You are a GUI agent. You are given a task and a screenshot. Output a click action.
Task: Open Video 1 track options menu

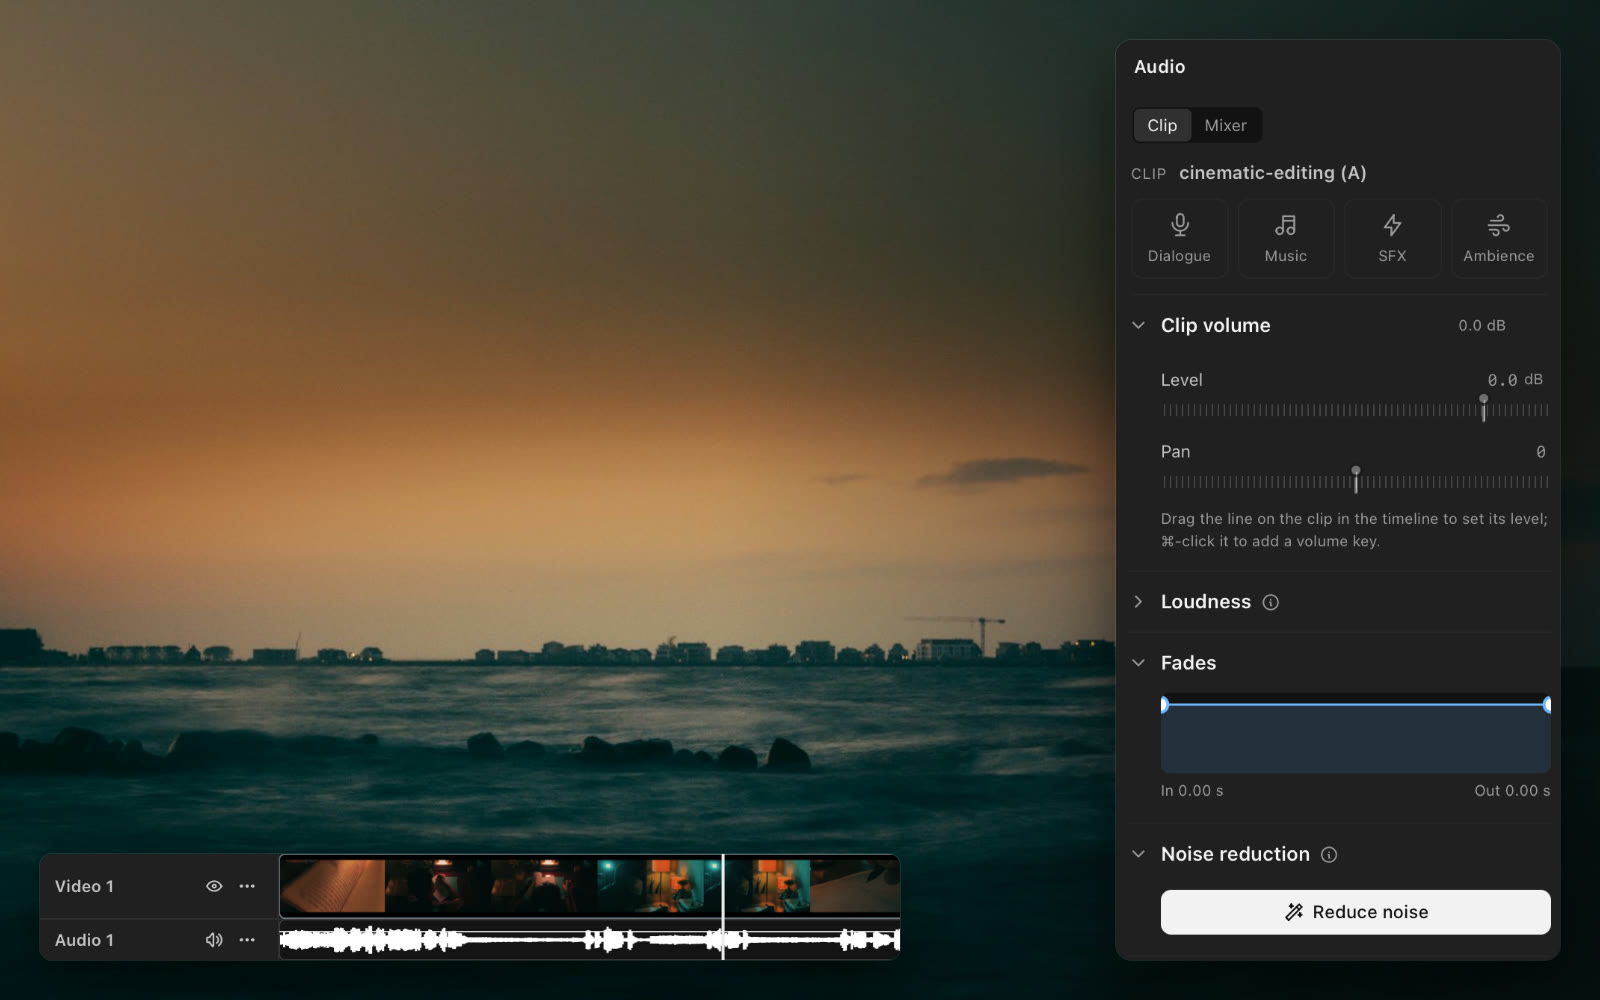(247, 886)
